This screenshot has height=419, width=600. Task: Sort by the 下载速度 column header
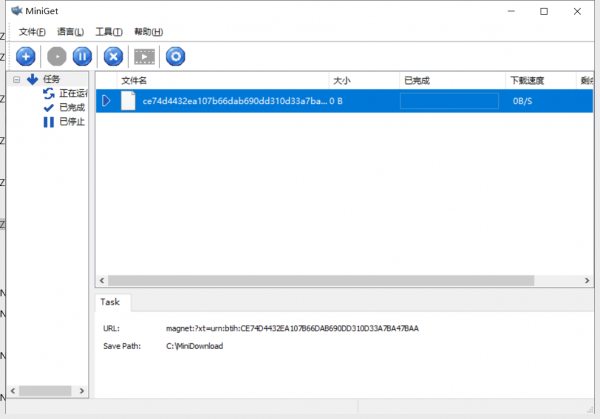(x=541, y=81)
